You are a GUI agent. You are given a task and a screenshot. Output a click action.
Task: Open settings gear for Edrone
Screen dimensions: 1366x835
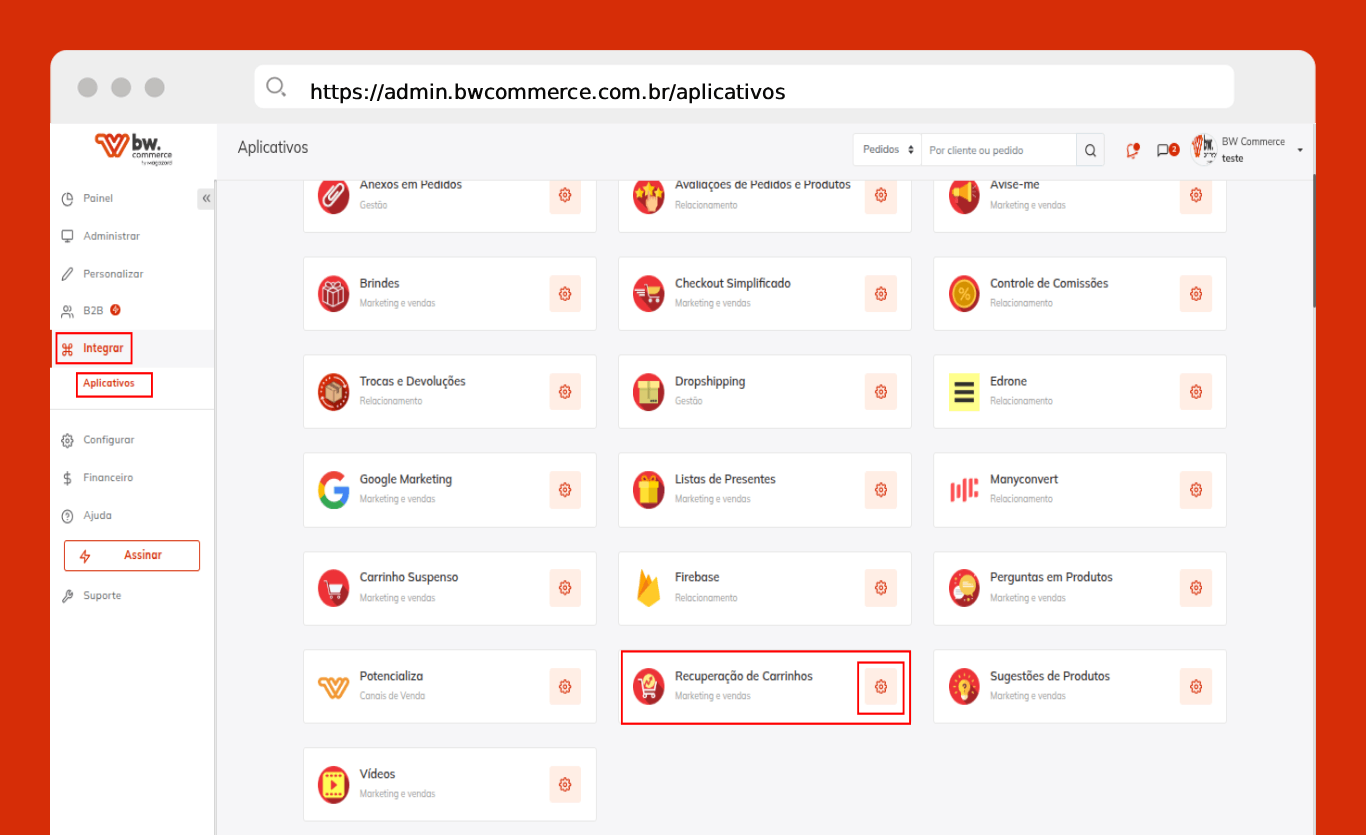pyautogui.click(x=1196, y=392)
